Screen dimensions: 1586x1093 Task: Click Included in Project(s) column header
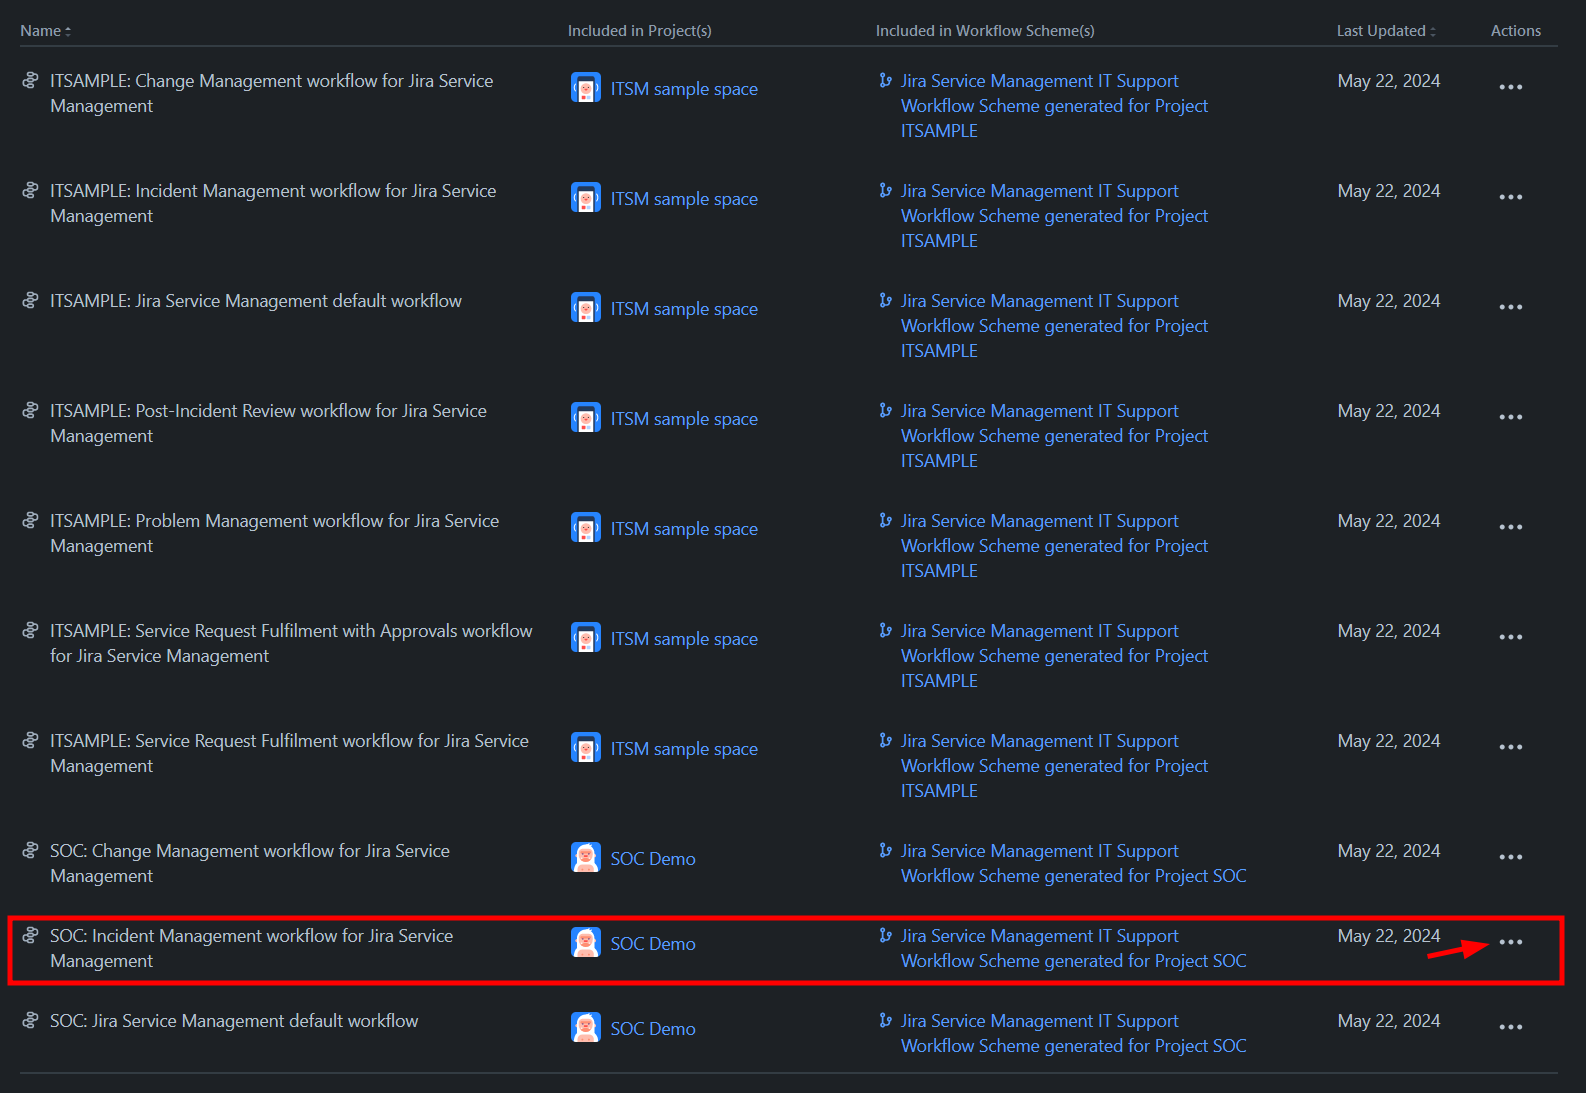pos(640,31)
